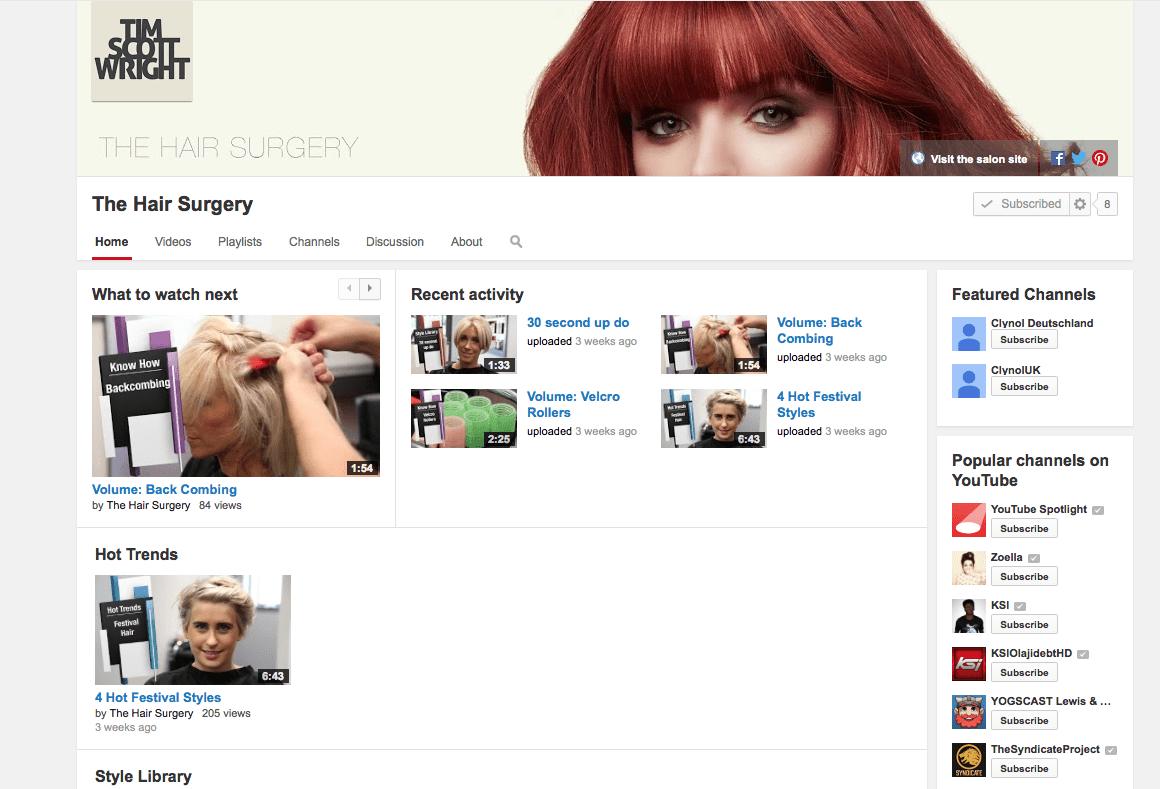Open TheSyndicateProject channel avatar
Screen dimensions: 1160x789
[969, 760]
